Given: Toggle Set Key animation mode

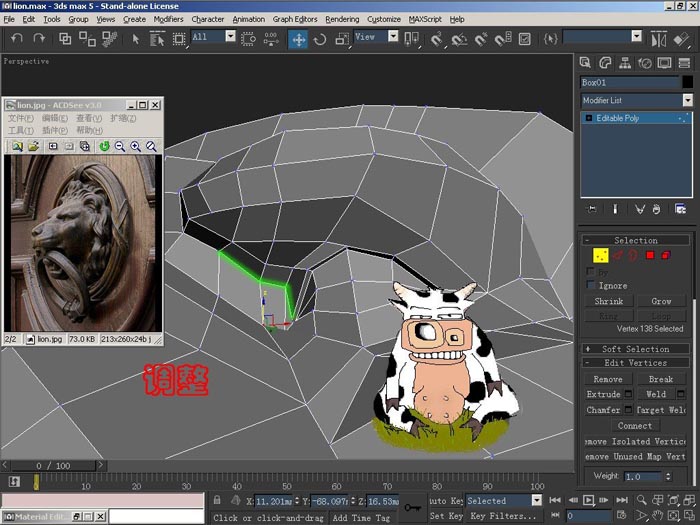Looking at the screenshot, I should point(446,516).
